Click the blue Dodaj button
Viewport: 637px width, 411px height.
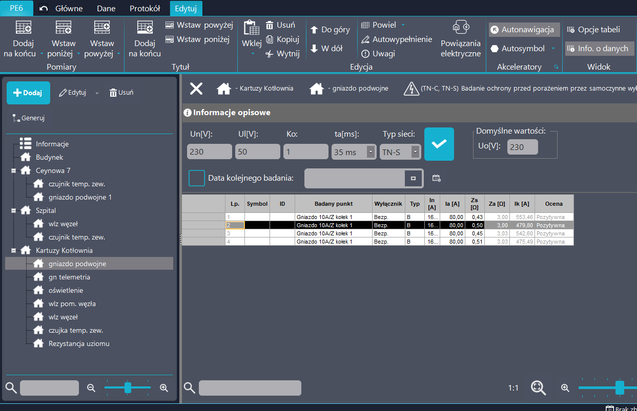pyautogui.click(x=29, y=93)
